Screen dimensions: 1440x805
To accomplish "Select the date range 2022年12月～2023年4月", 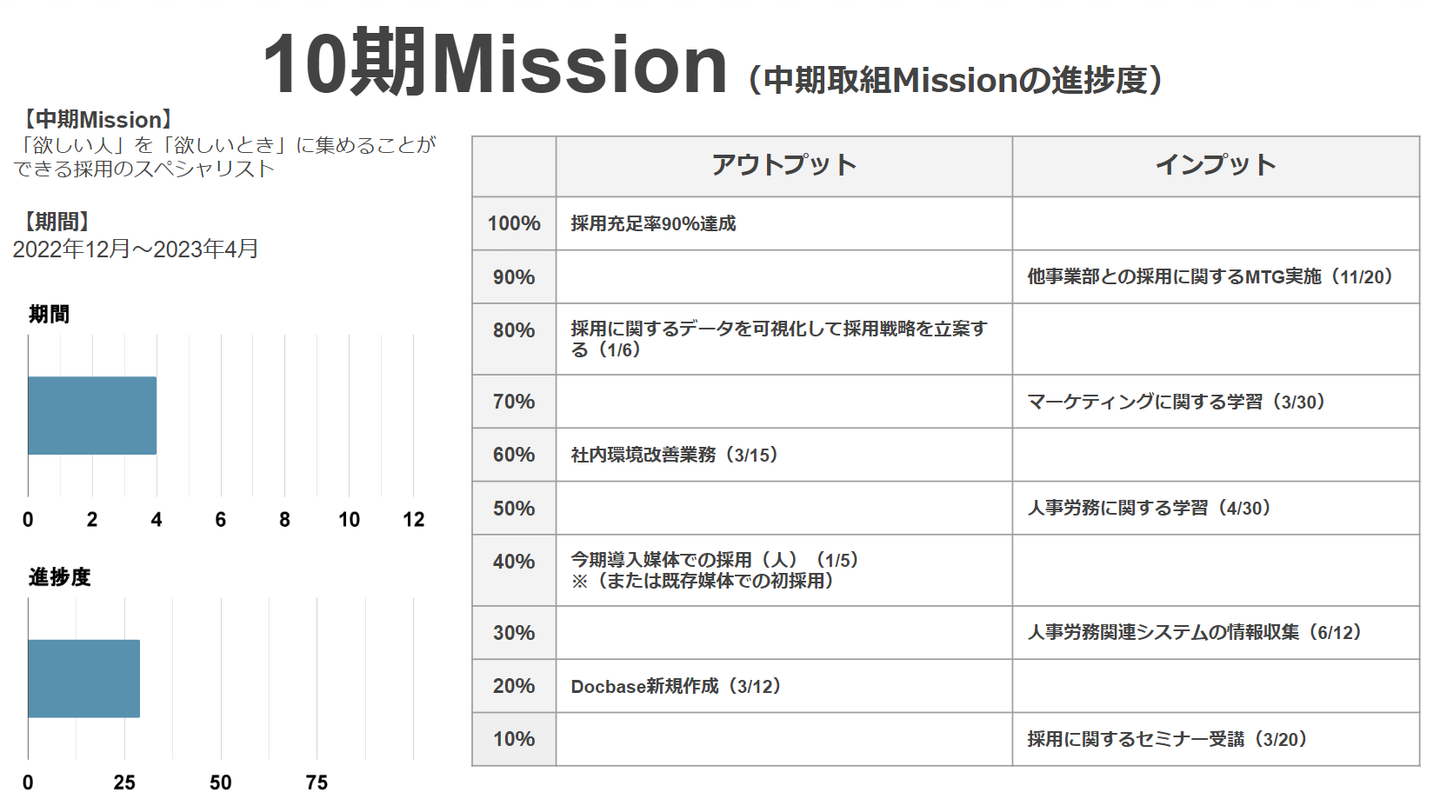I will coord(135,249).
